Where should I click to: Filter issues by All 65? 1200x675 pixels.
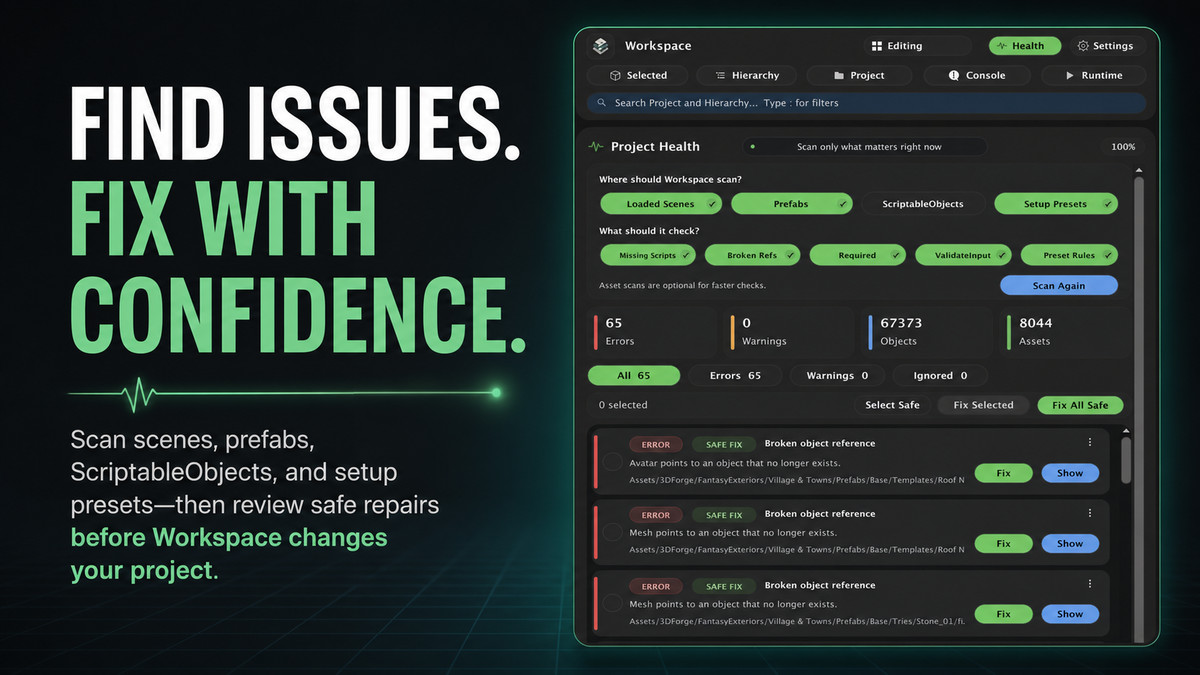[x=634, y=376]
